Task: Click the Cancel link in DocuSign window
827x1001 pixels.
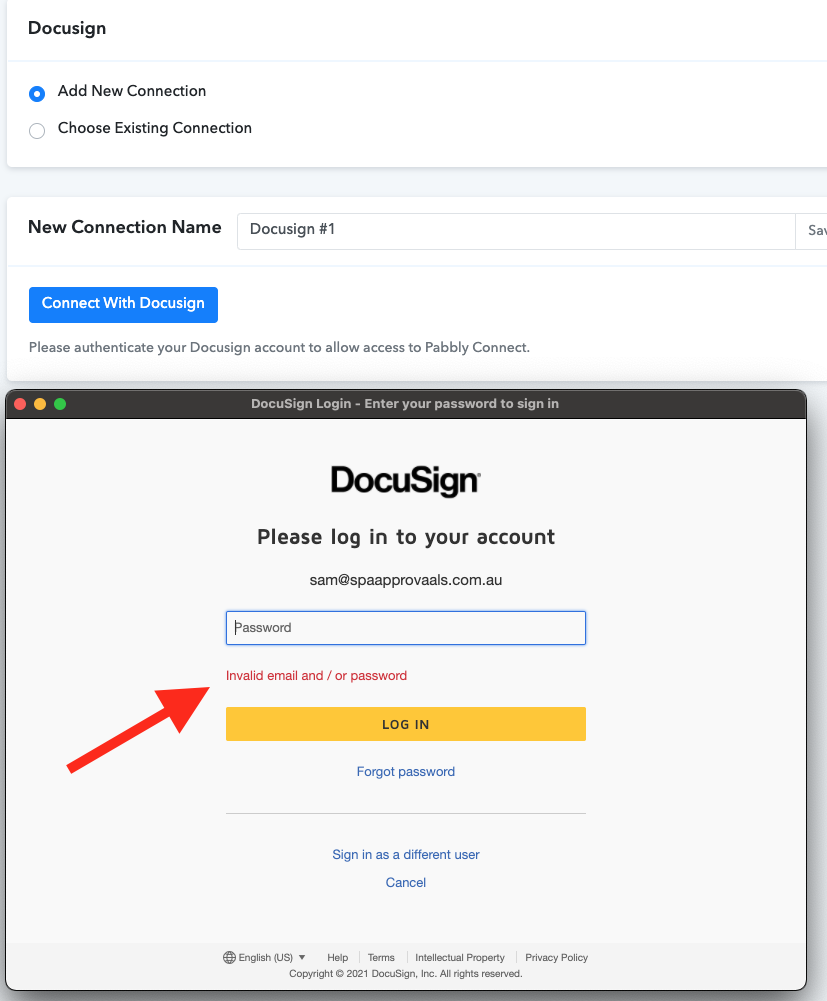Action: [406, 882]
